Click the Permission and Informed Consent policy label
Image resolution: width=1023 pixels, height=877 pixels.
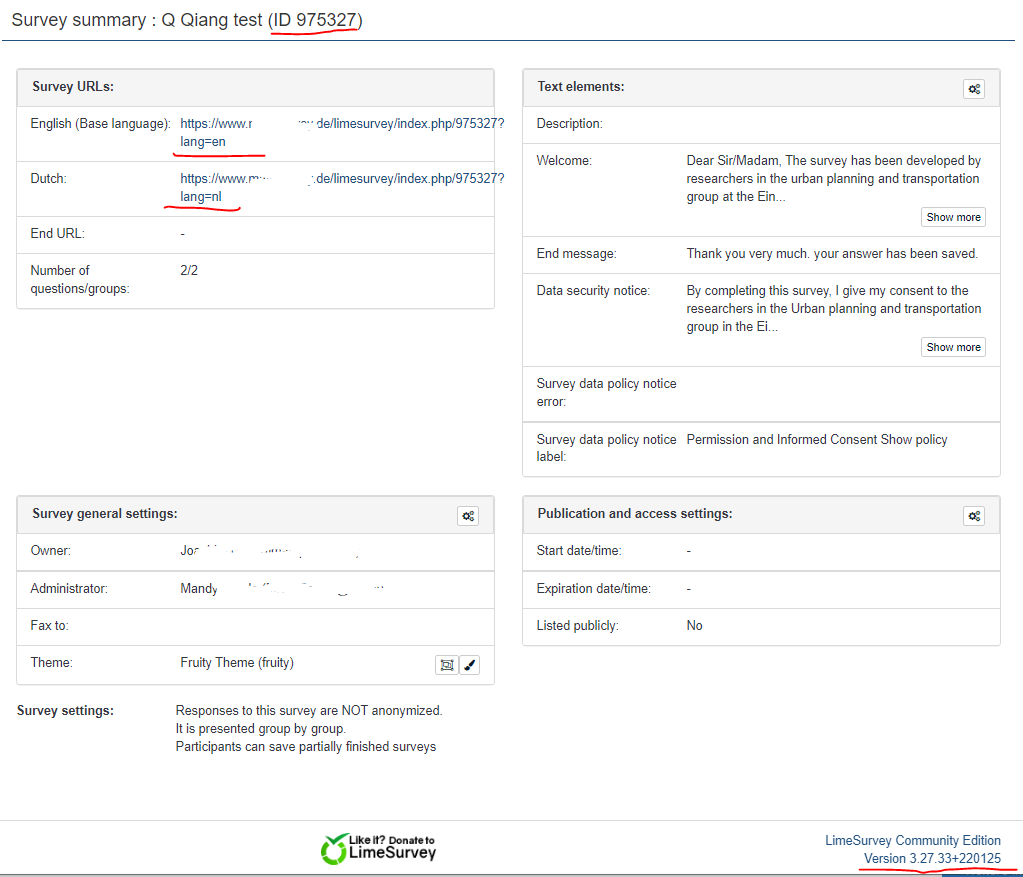click(816, 440)
